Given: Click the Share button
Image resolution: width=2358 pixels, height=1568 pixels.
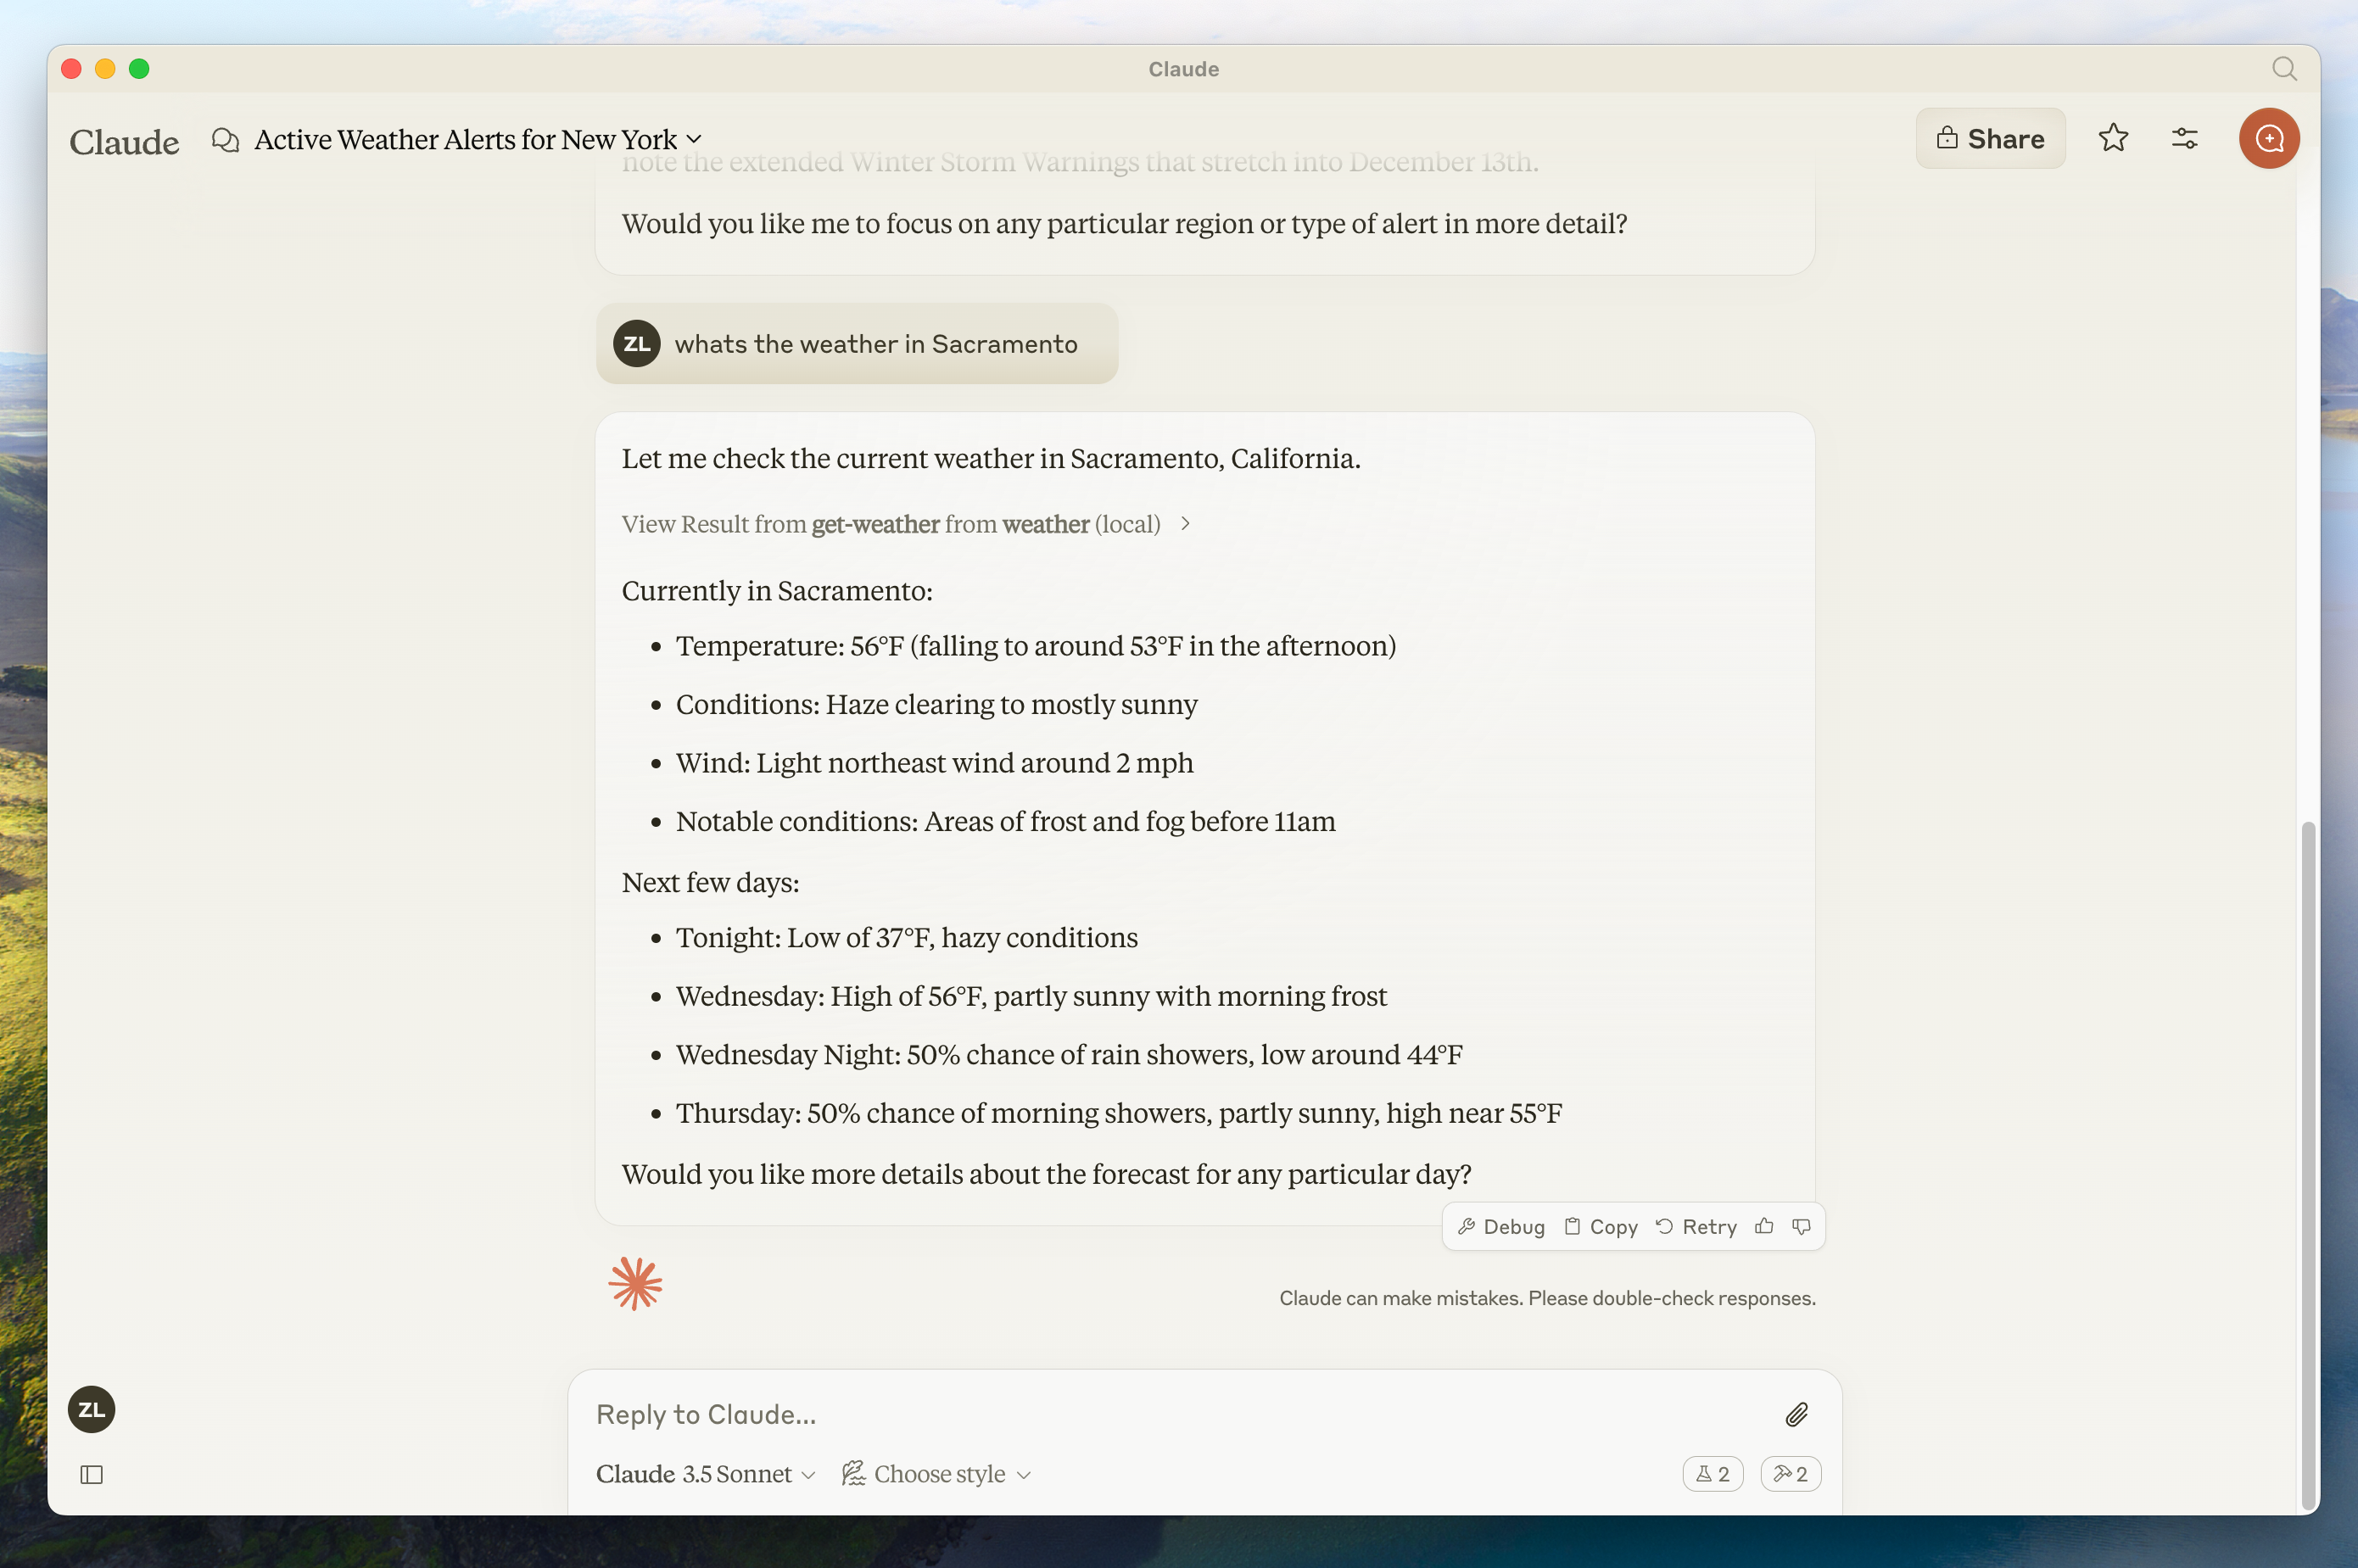Looking at the screenshot, I should click(1989, 138).
